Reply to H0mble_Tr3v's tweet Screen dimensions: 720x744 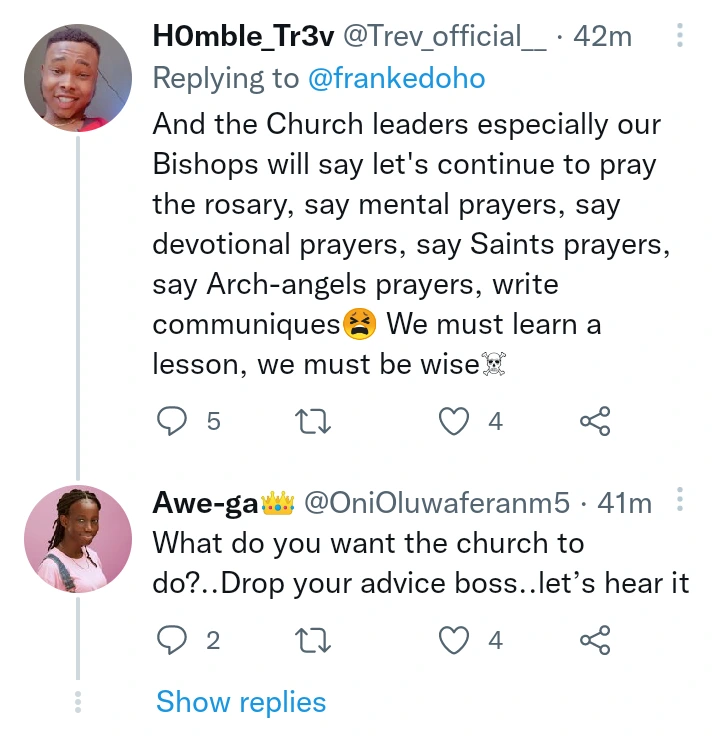(x=172, y=422)
